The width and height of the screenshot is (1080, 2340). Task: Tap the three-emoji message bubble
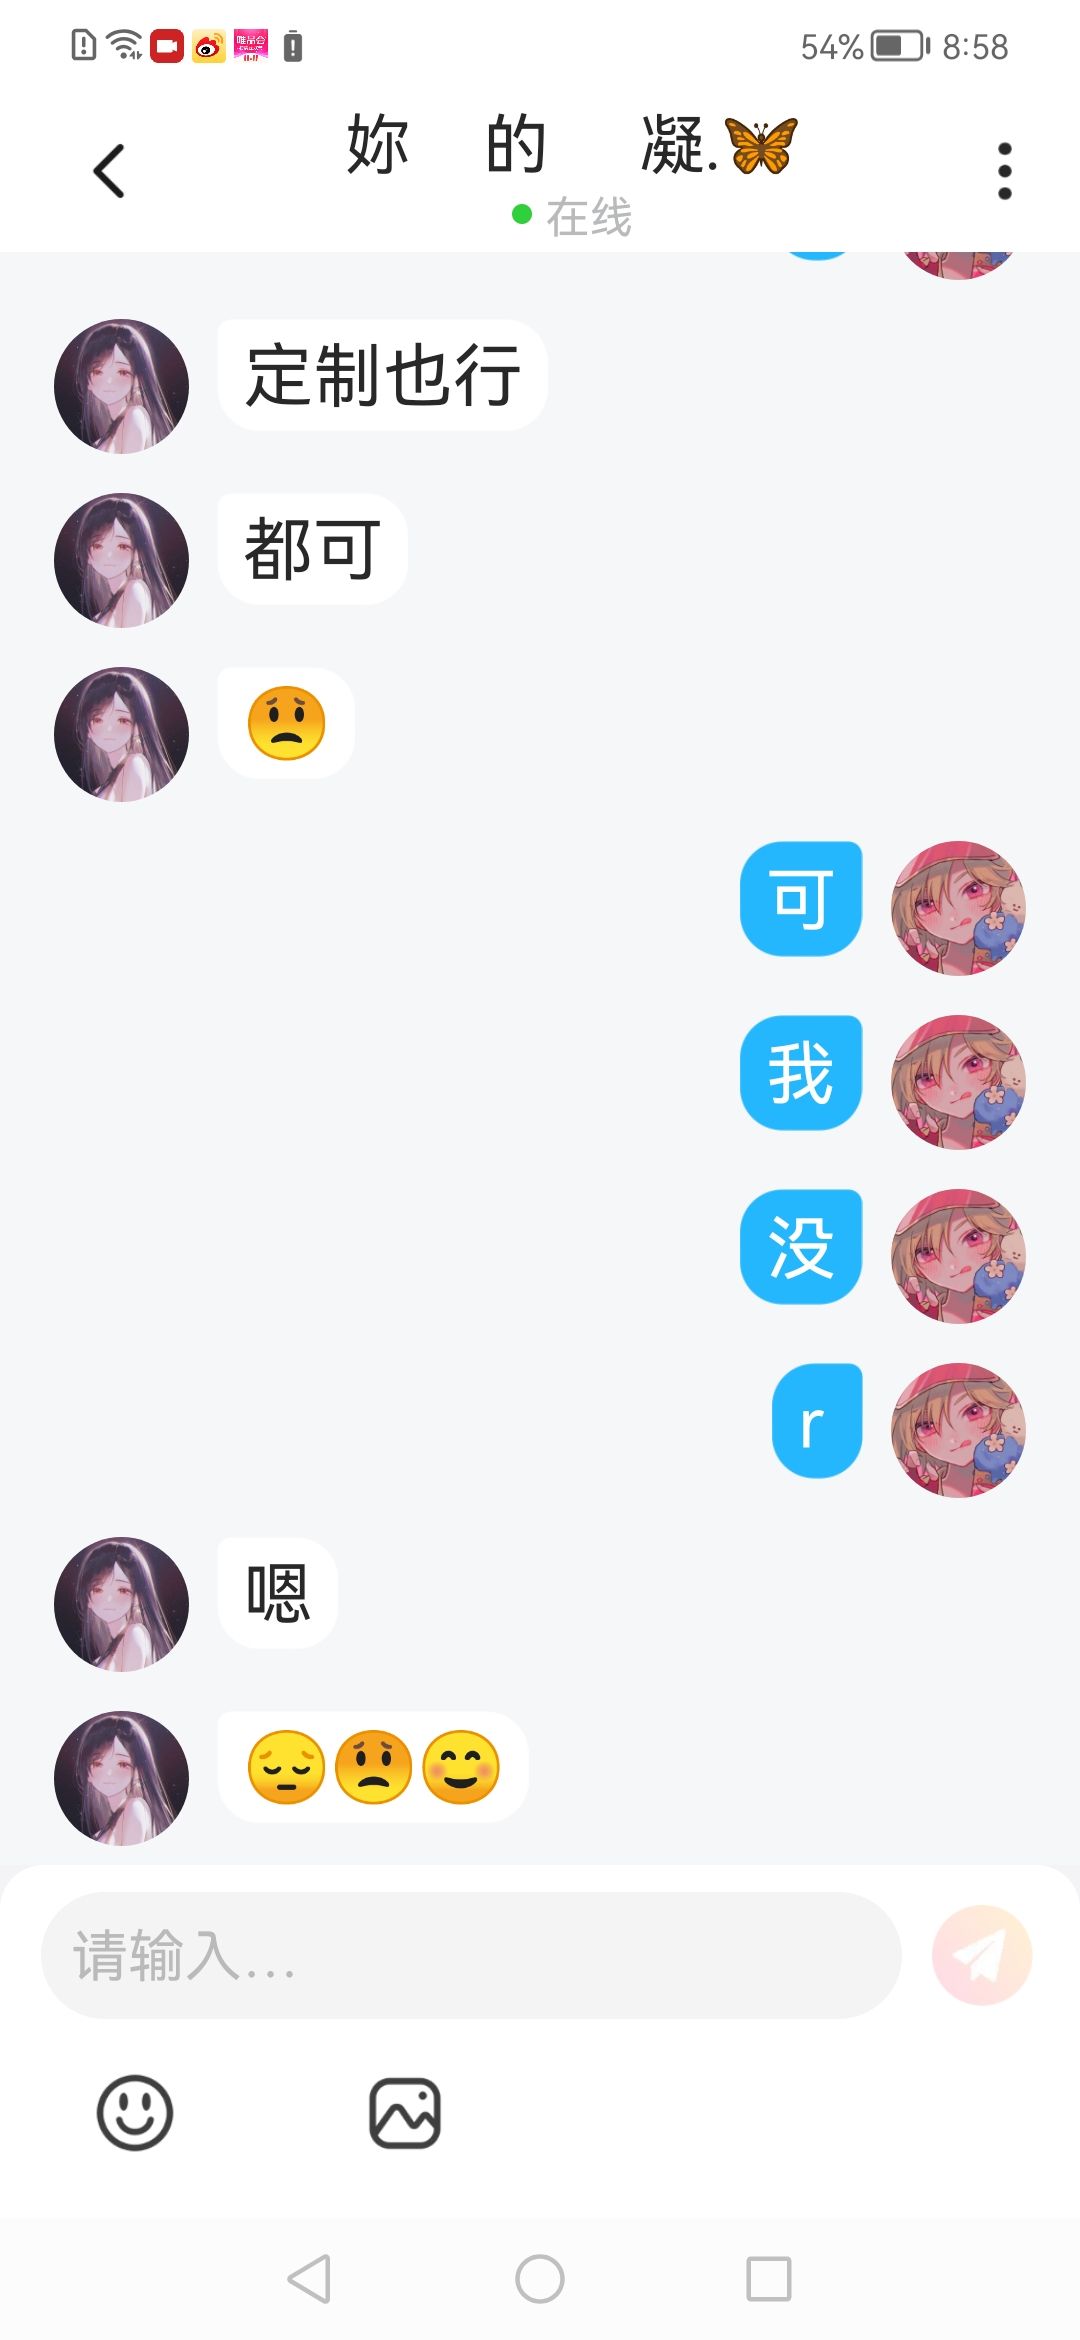tap(373, 1767)
